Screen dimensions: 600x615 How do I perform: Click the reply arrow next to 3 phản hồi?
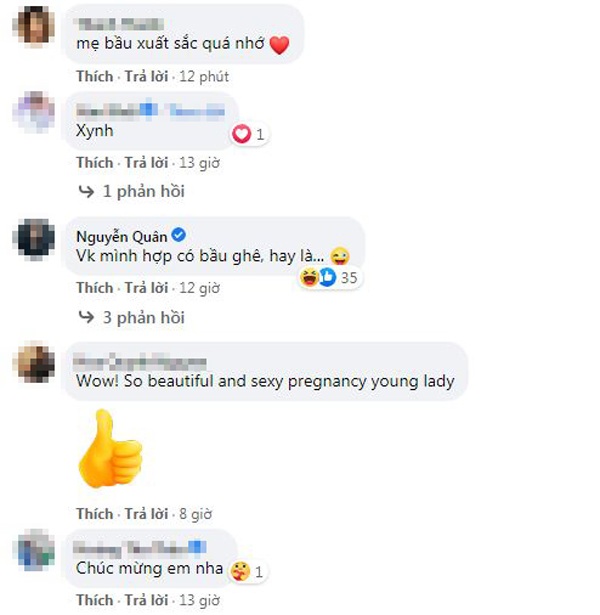coord(86,317)
